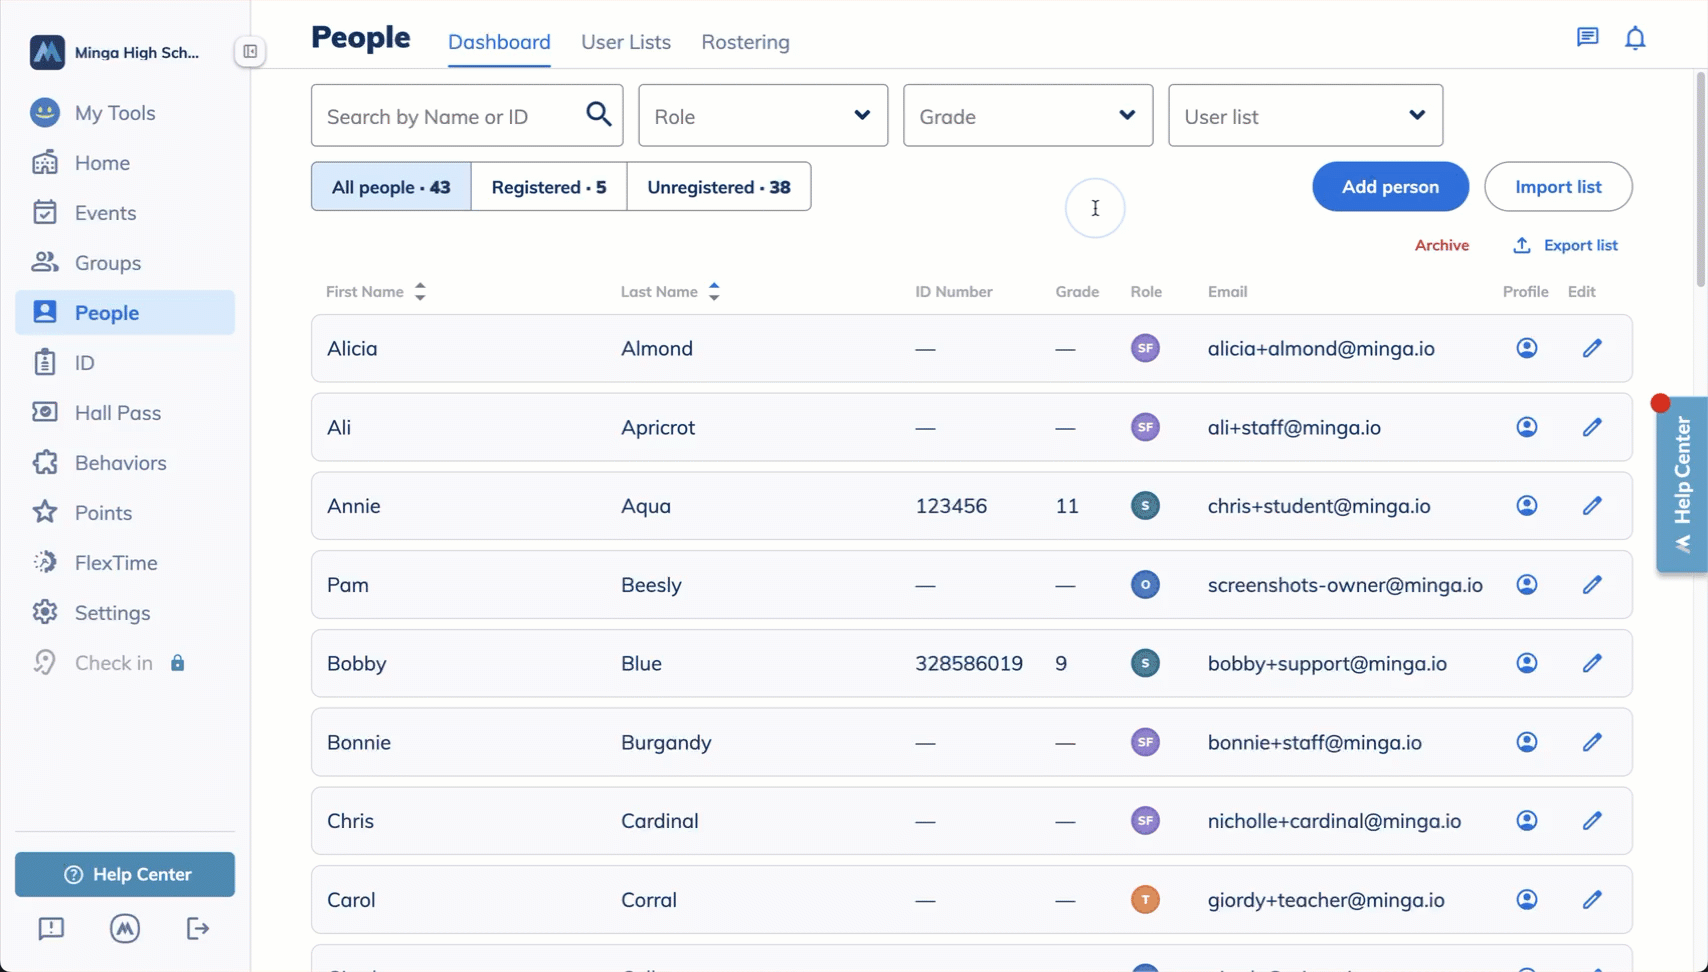
Task: Click the logout icon in sidebar
Action: tap(198, 929)
